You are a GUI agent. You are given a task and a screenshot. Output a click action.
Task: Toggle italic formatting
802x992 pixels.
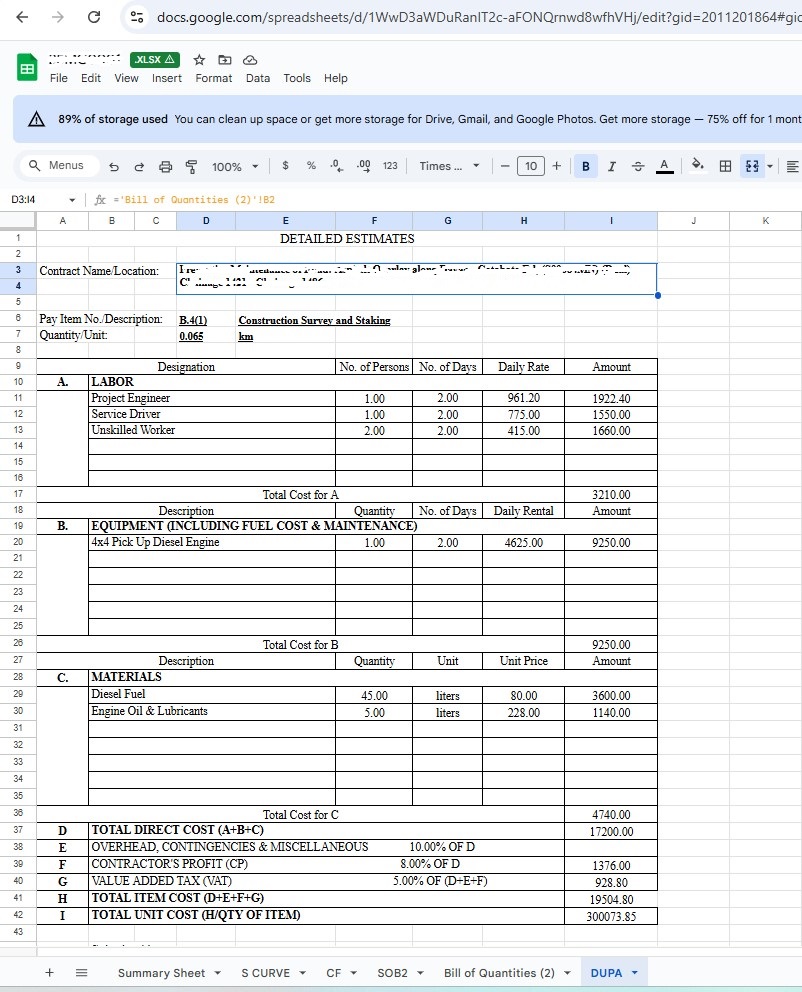tap(612, 166)
